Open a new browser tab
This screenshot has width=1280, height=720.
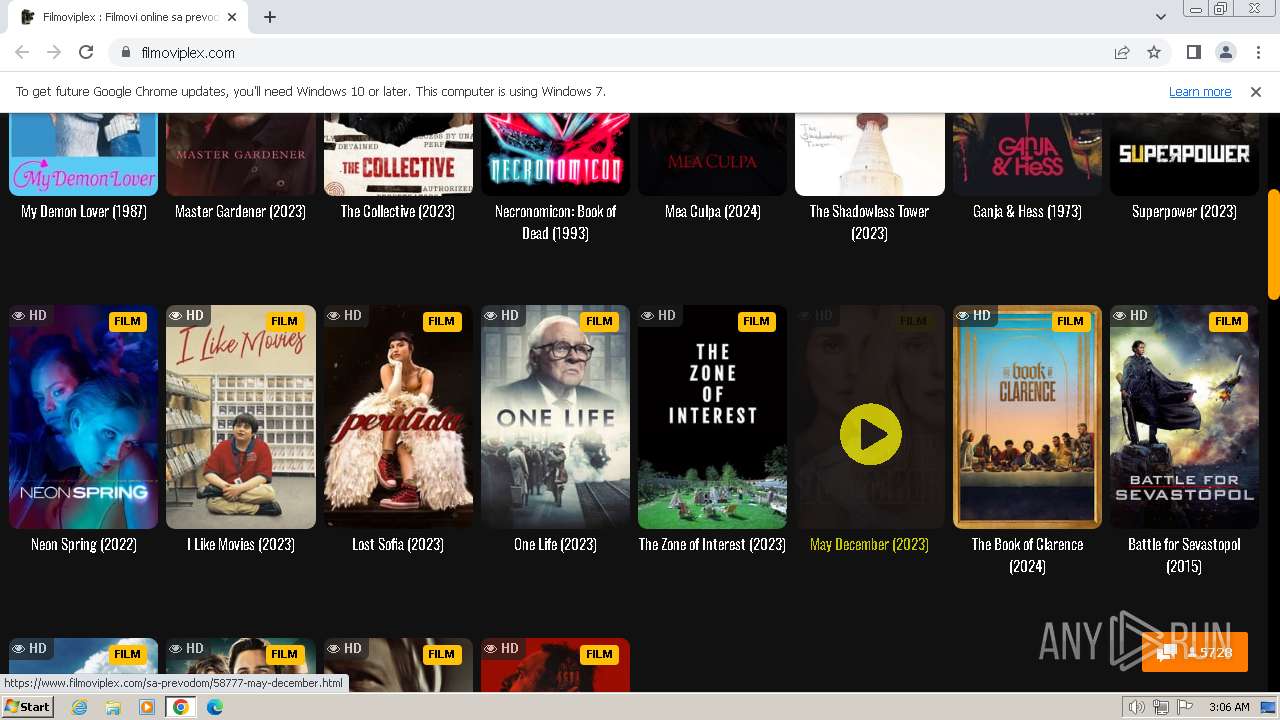point(270,17)
